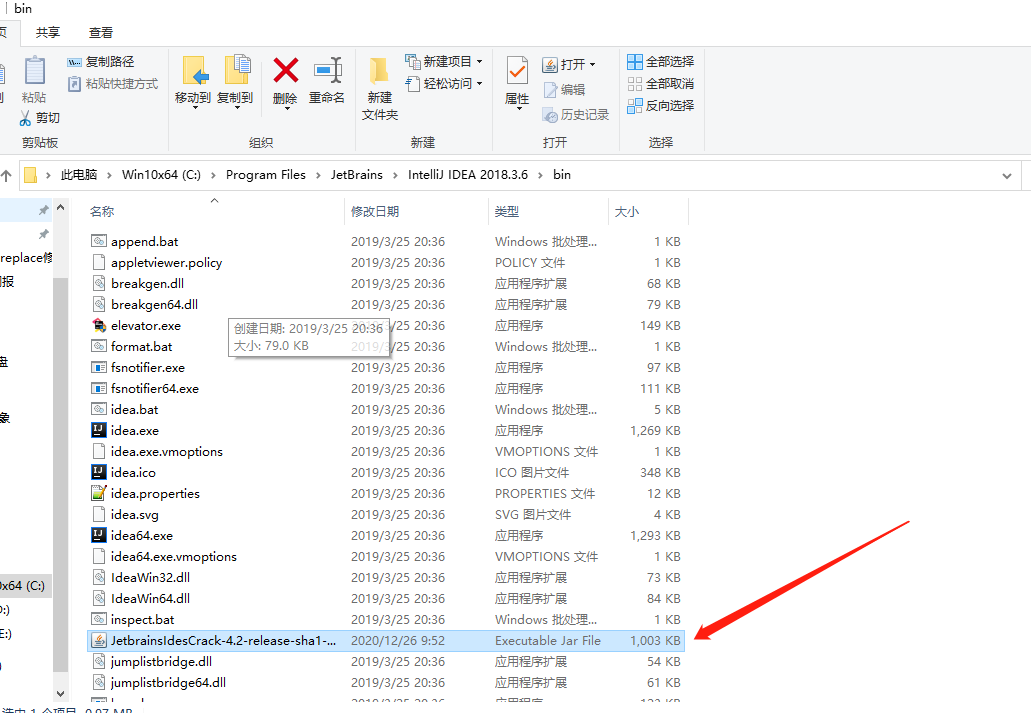This screenshot has height=713, width=1031.
Task: Click the navigation pane scroll down arrow
Action: point(60,693)
